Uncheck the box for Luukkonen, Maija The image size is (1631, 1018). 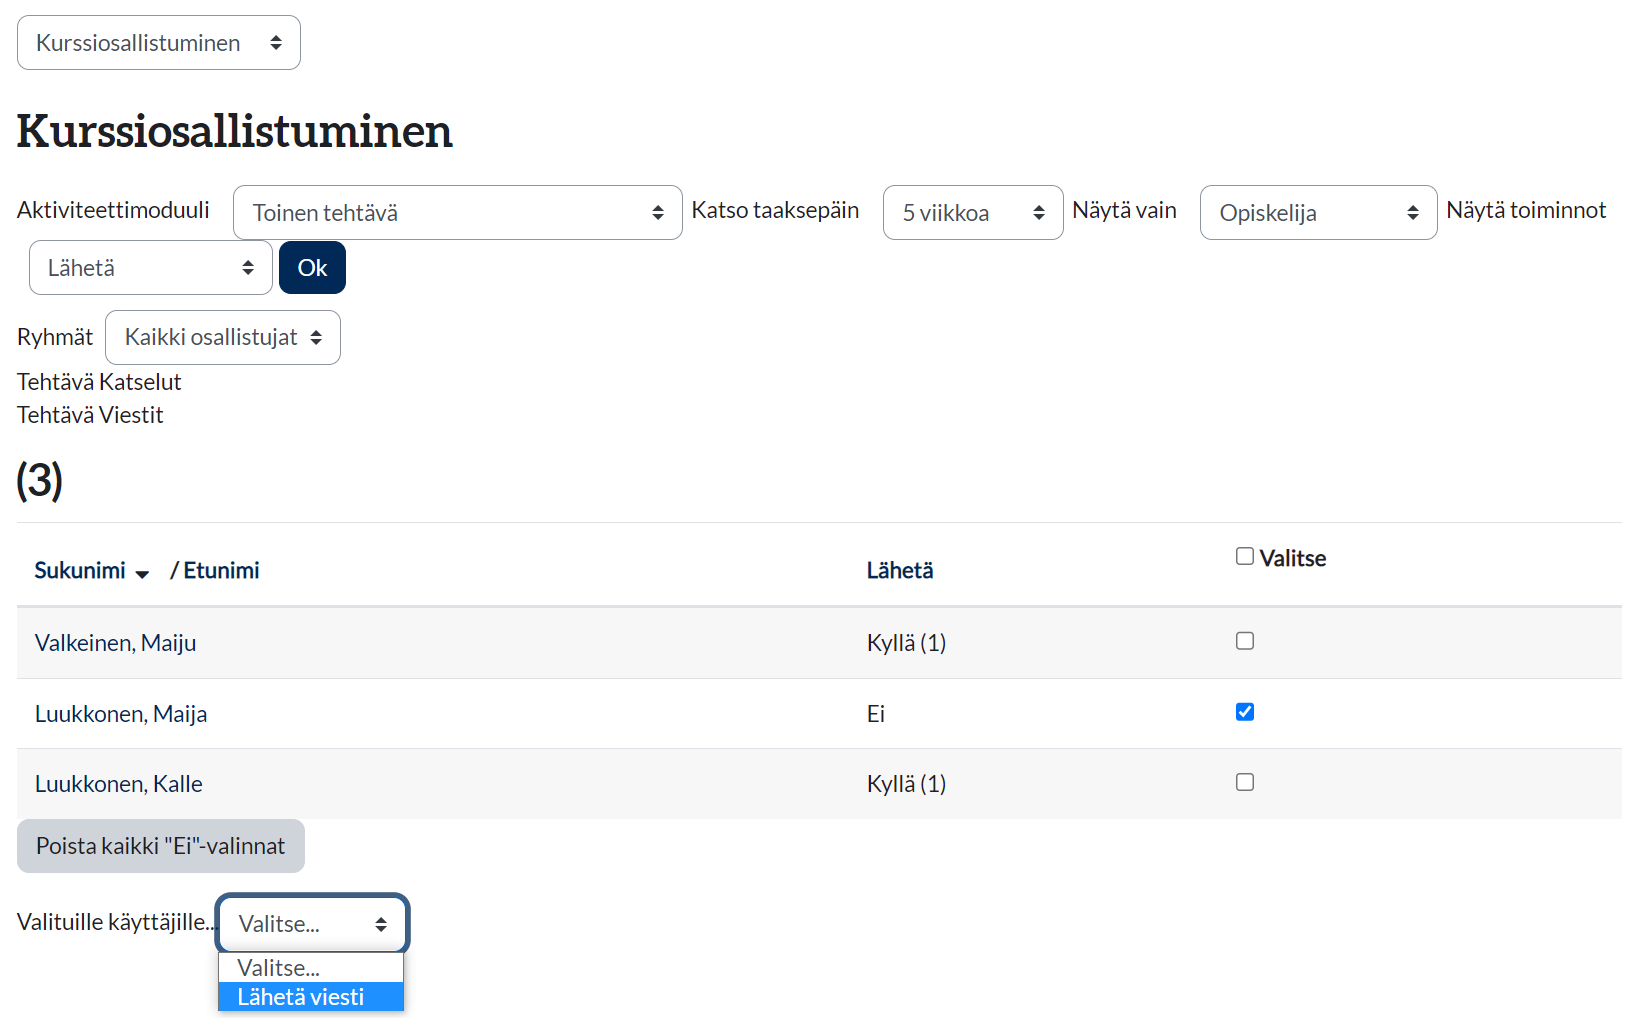tap(1244, 712)
